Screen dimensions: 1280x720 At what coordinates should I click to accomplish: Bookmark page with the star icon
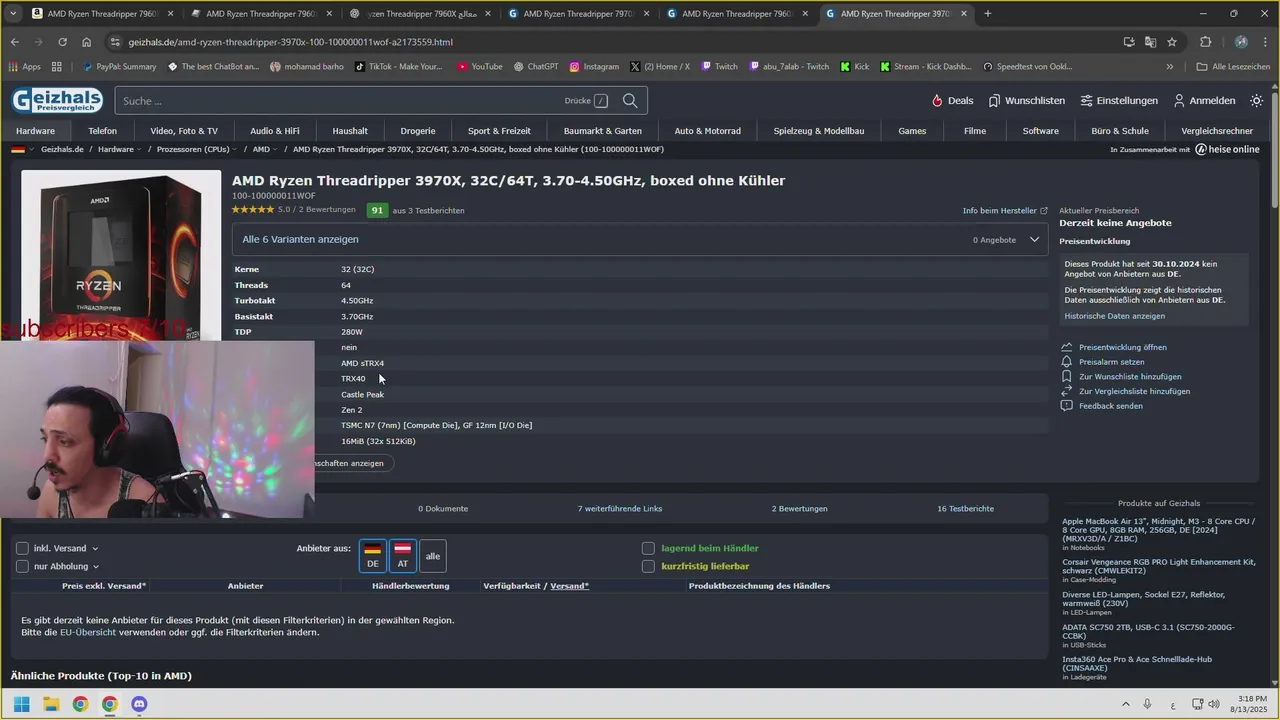1172,42
